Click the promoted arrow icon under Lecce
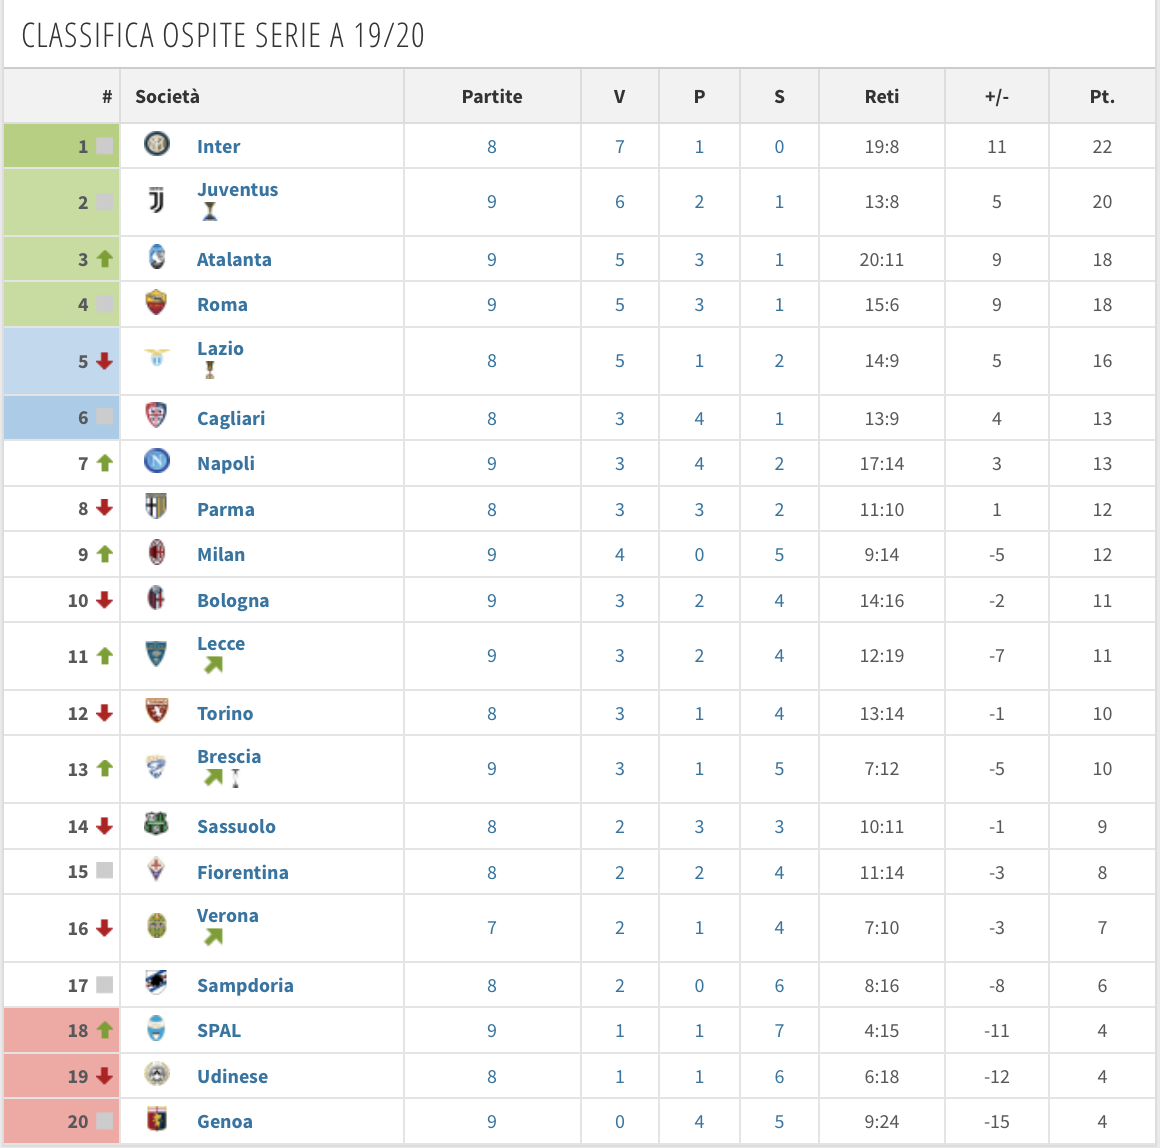 213,665
